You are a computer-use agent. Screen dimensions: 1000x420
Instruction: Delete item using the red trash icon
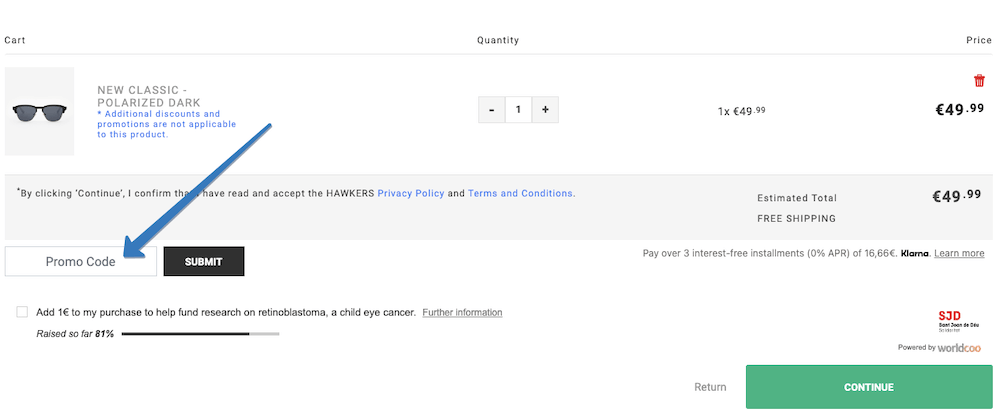(979, 81)
